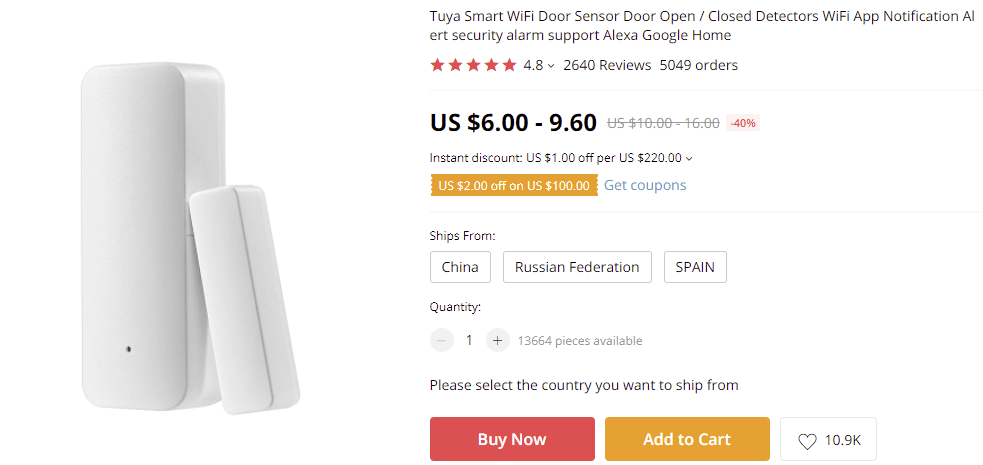Viewport: 983px width, 465px height.
Task: Click the 5049 orders text
Action: point(698,65)
